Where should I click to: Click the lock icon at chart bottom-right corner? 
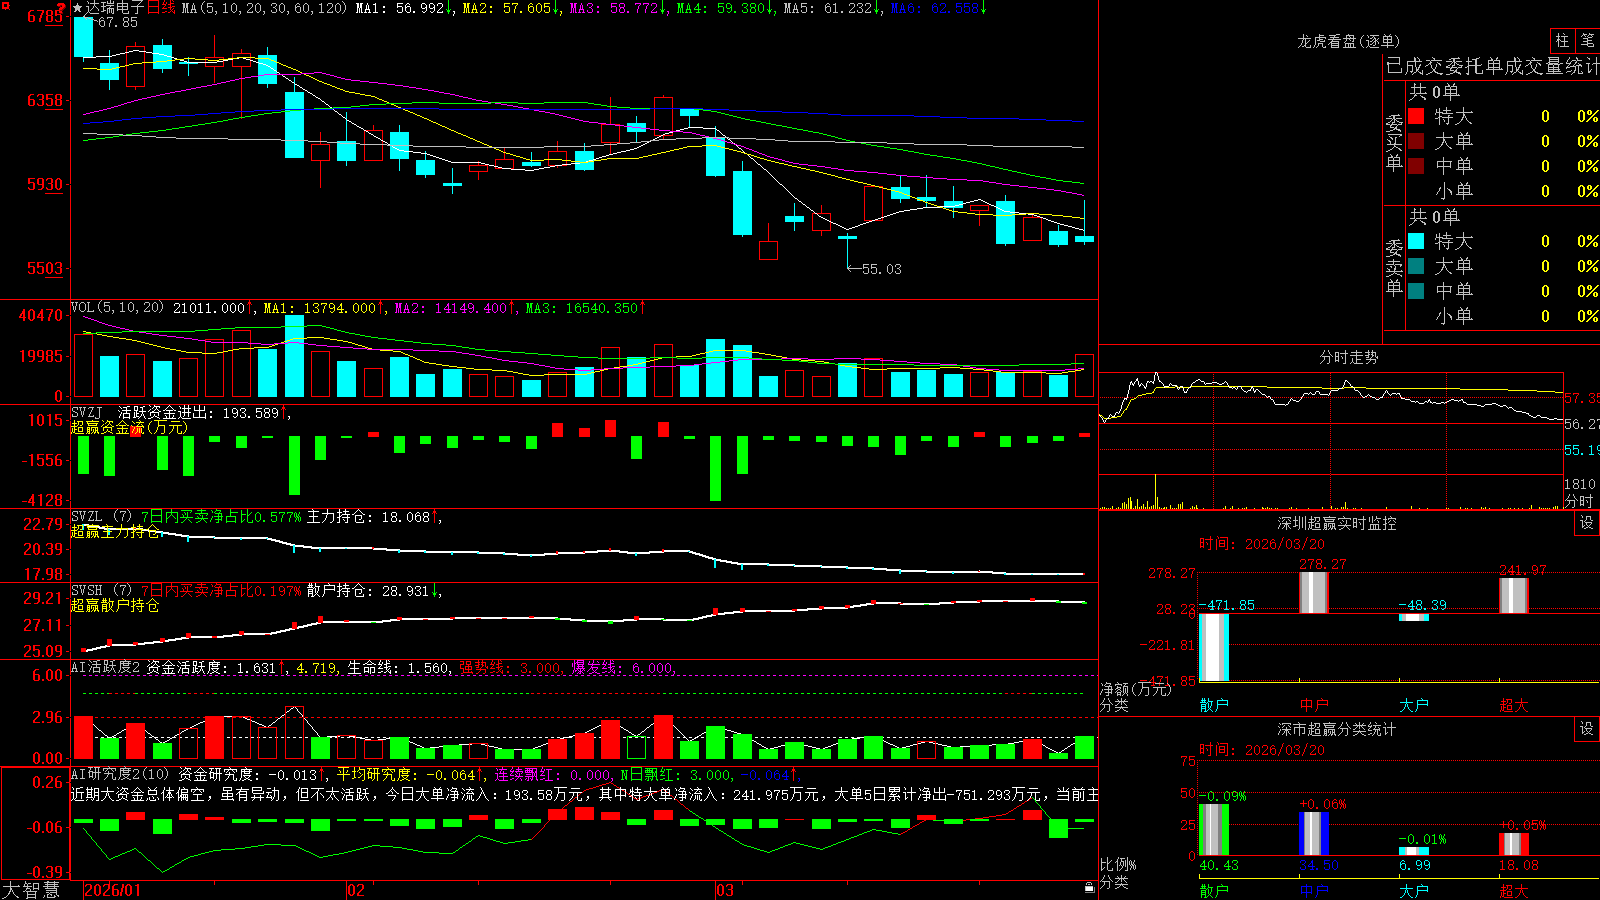click(x=1090, y=887)
